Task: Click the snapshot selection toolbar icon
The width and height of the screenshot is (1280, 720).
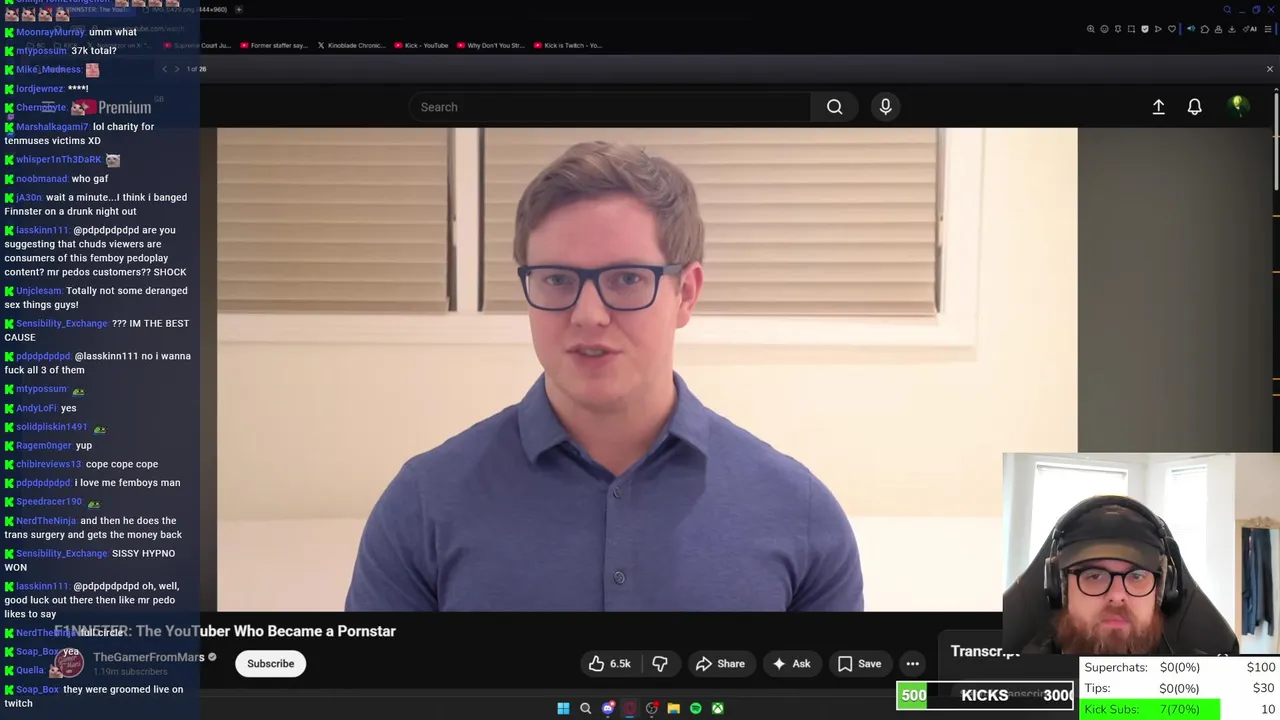Action: [1131, 29]
